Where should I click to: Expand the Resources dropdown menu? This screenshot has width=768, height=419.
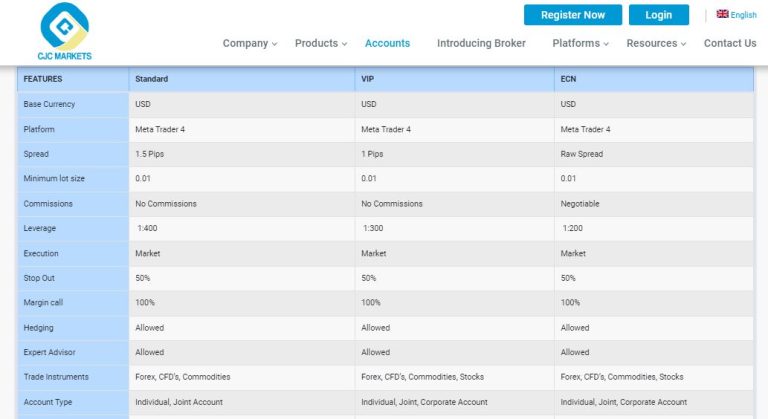[x=656, y=43]
